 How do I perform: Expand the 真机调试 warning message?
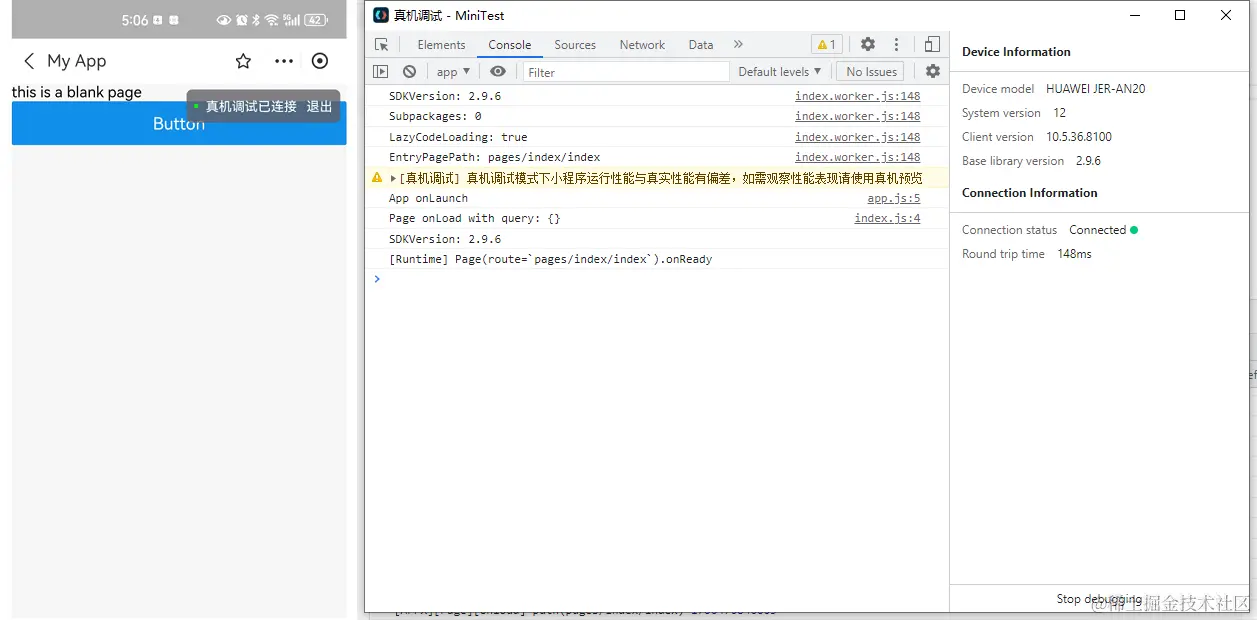point(394,178)
